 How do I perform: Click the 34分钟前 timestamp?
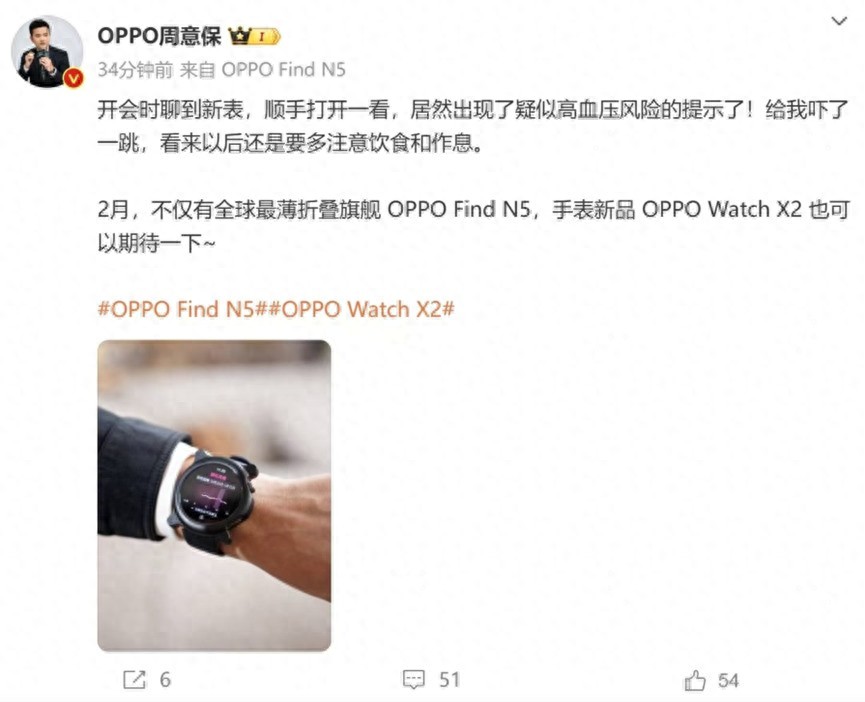tap(135, 69)
